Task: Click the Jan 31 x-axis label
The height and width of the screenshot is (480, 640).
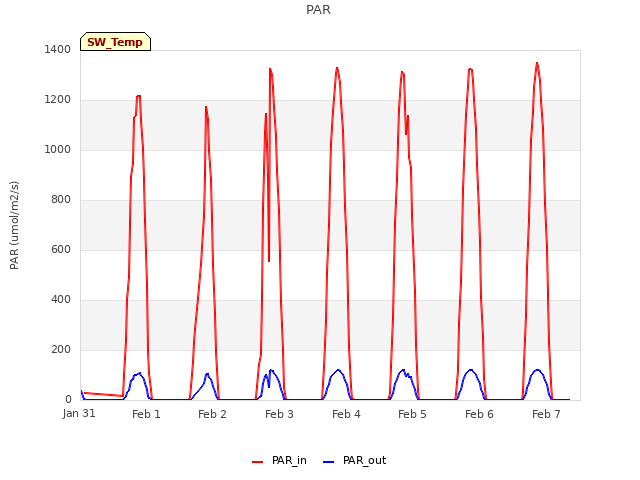Action: pos(79,413)
